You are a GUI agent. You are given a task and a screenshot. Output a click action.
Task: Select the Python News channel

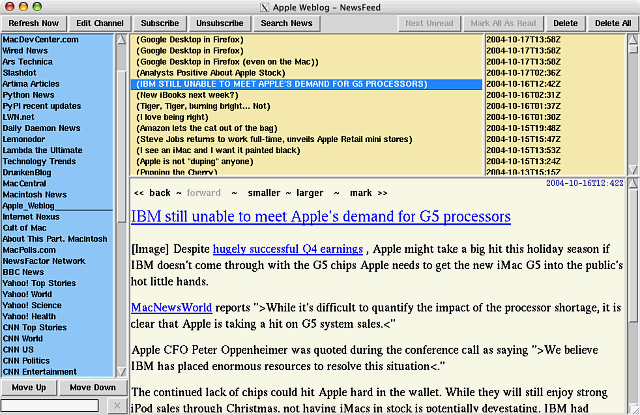click(57, 95)
